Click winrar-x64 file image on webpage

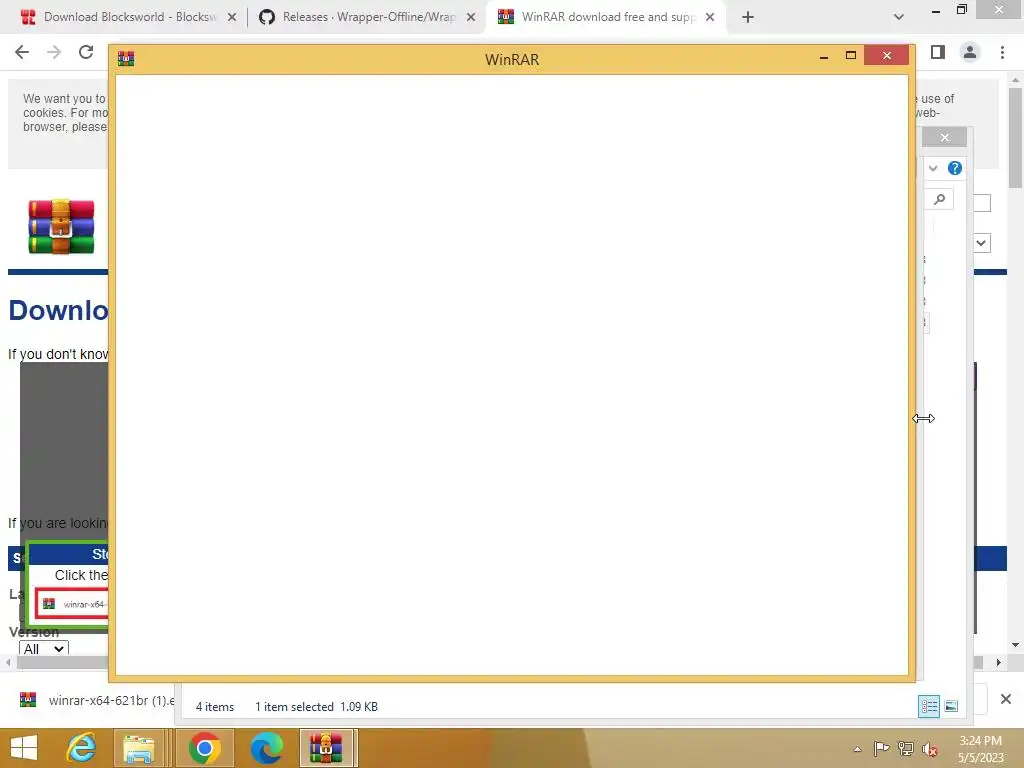pos(72,604)
